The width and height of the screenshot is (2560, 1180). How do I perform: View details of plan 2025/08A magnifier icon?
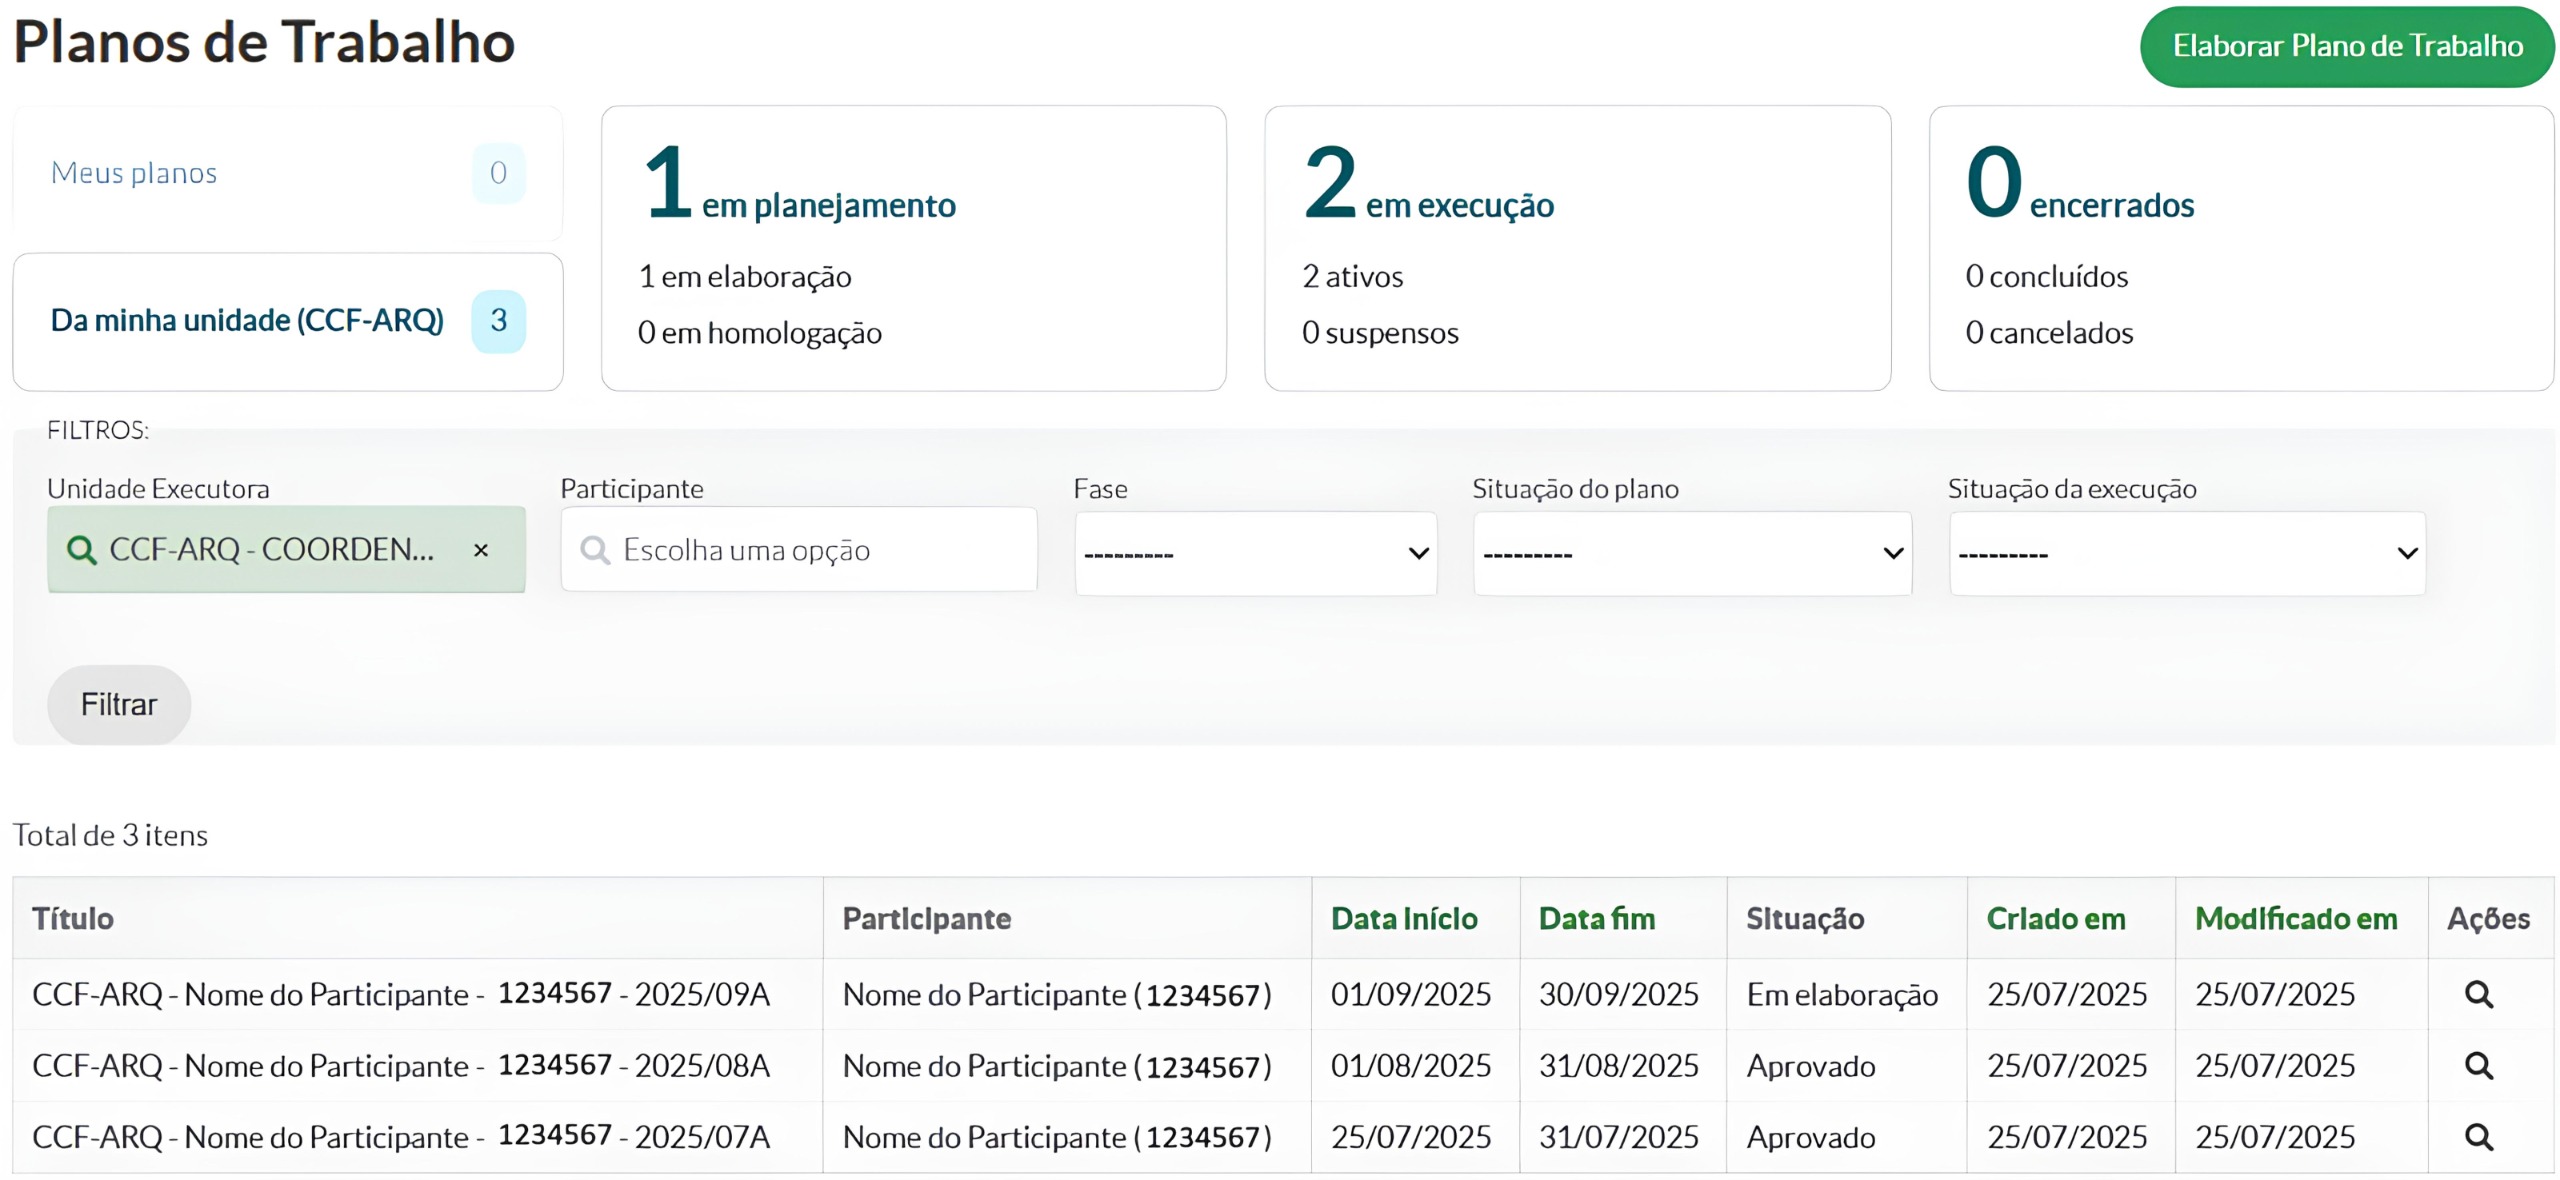(2478, 1065)
